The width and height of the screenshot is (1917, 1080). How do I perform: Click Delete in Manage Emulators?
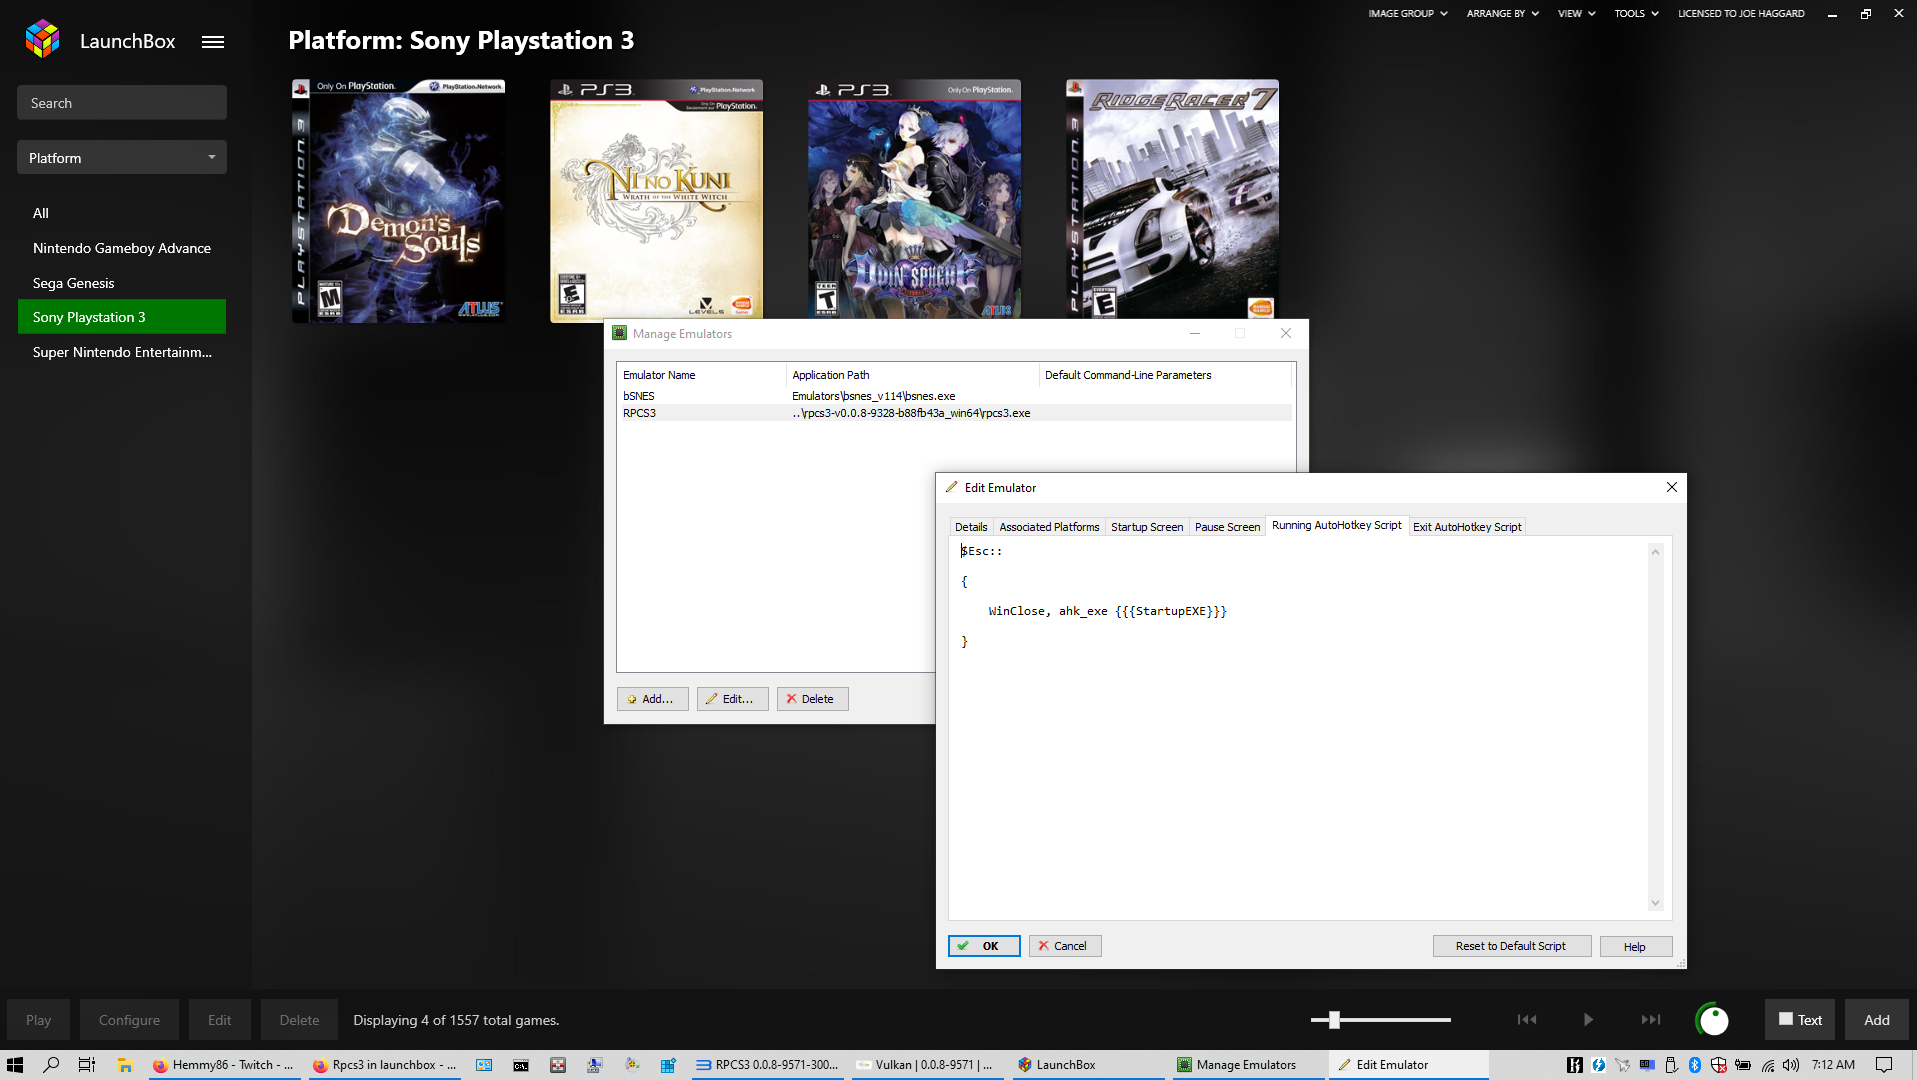pos(813,699)
